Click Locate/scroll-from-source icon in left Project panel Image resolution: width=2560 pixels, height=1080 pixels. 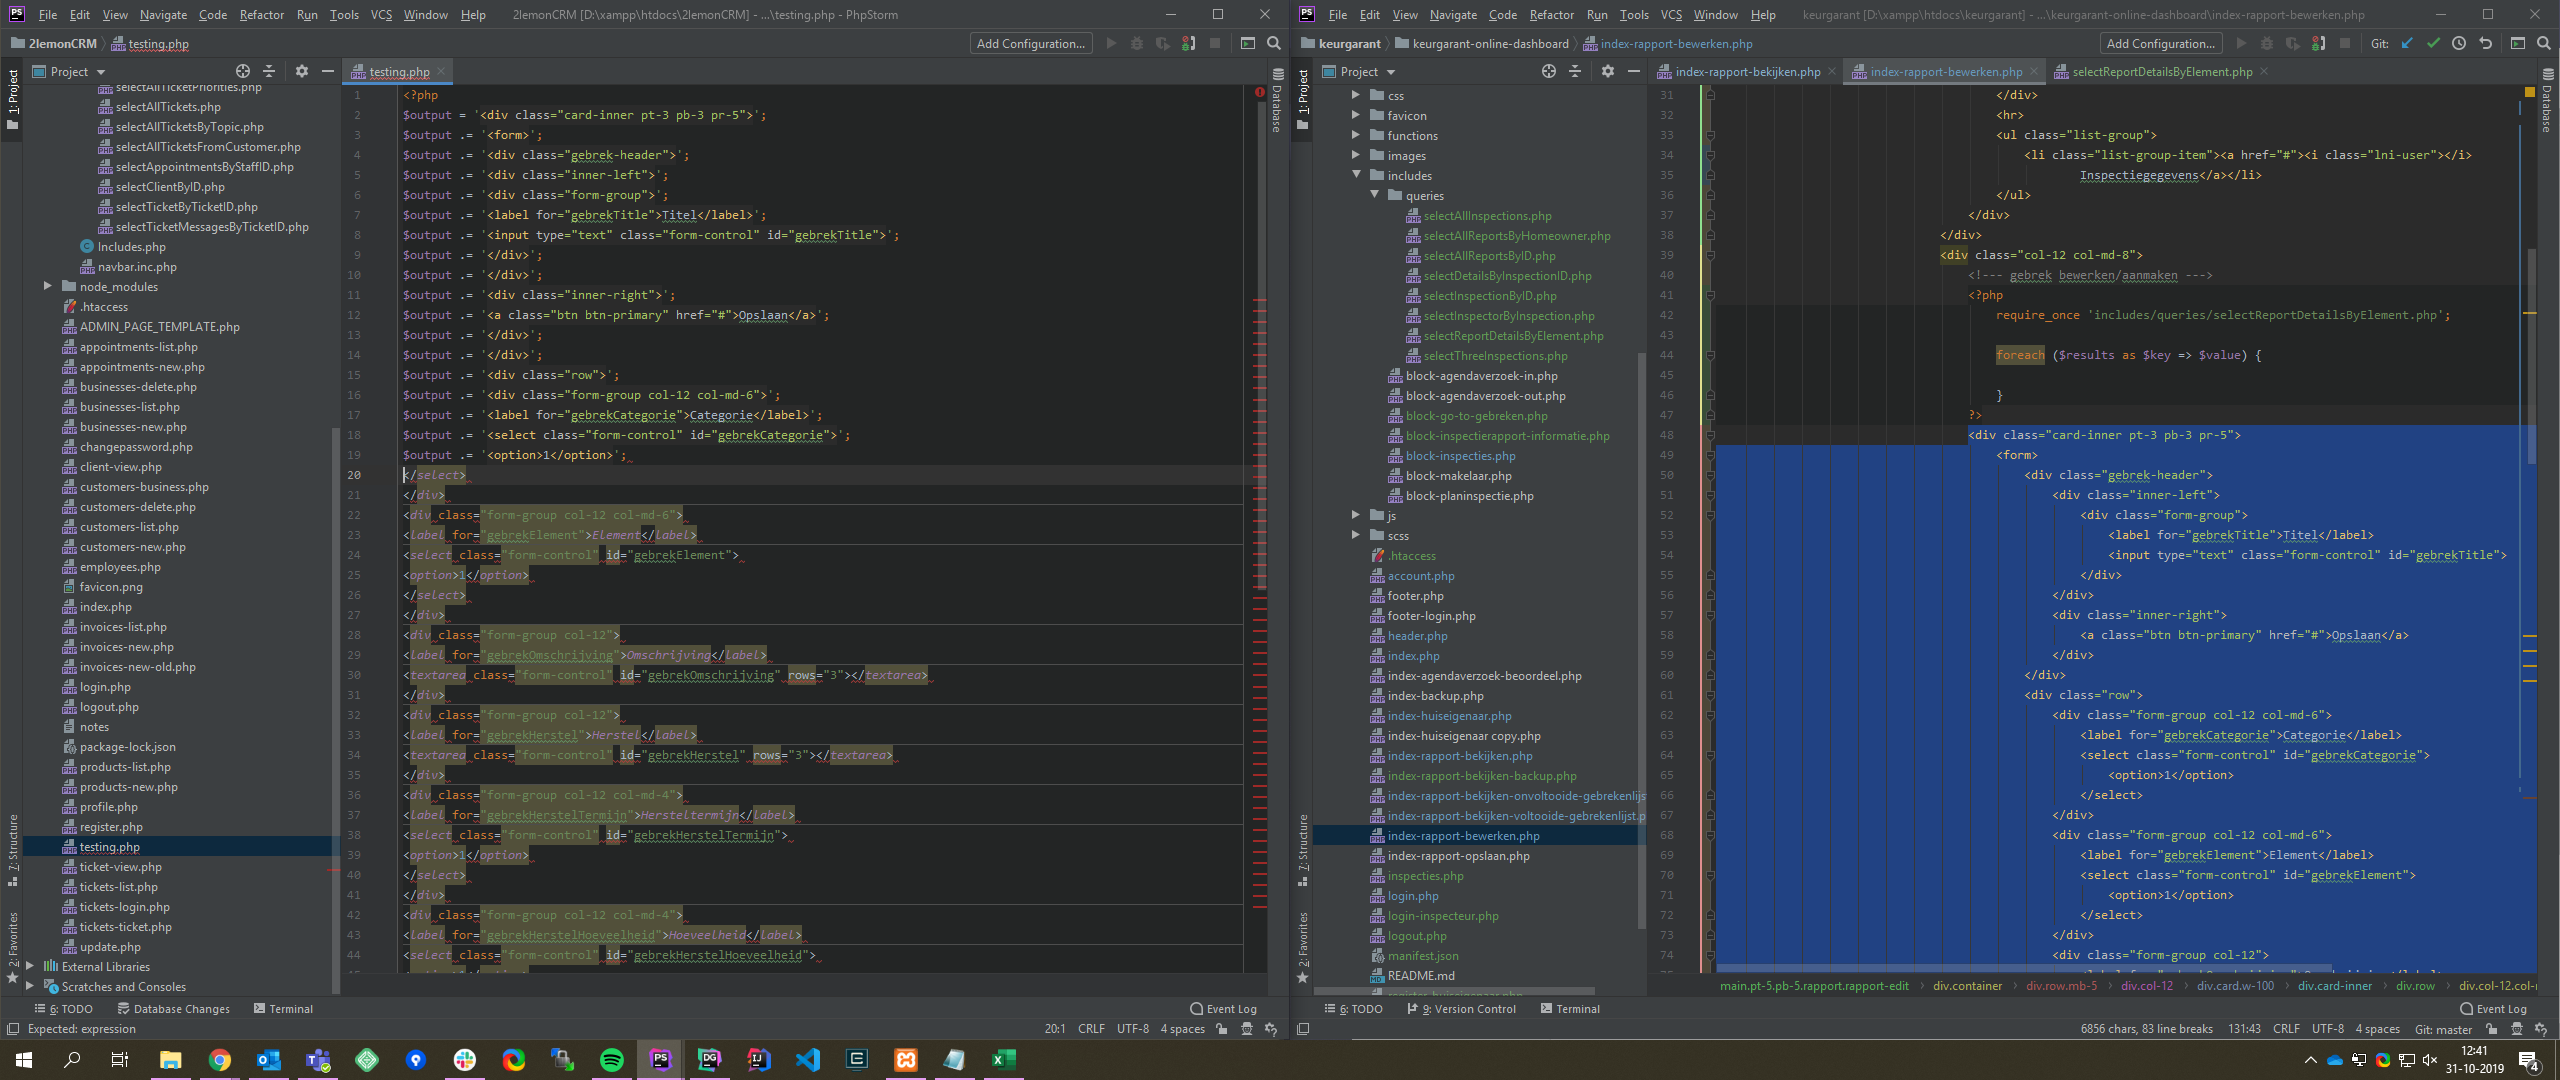point(242,71)
